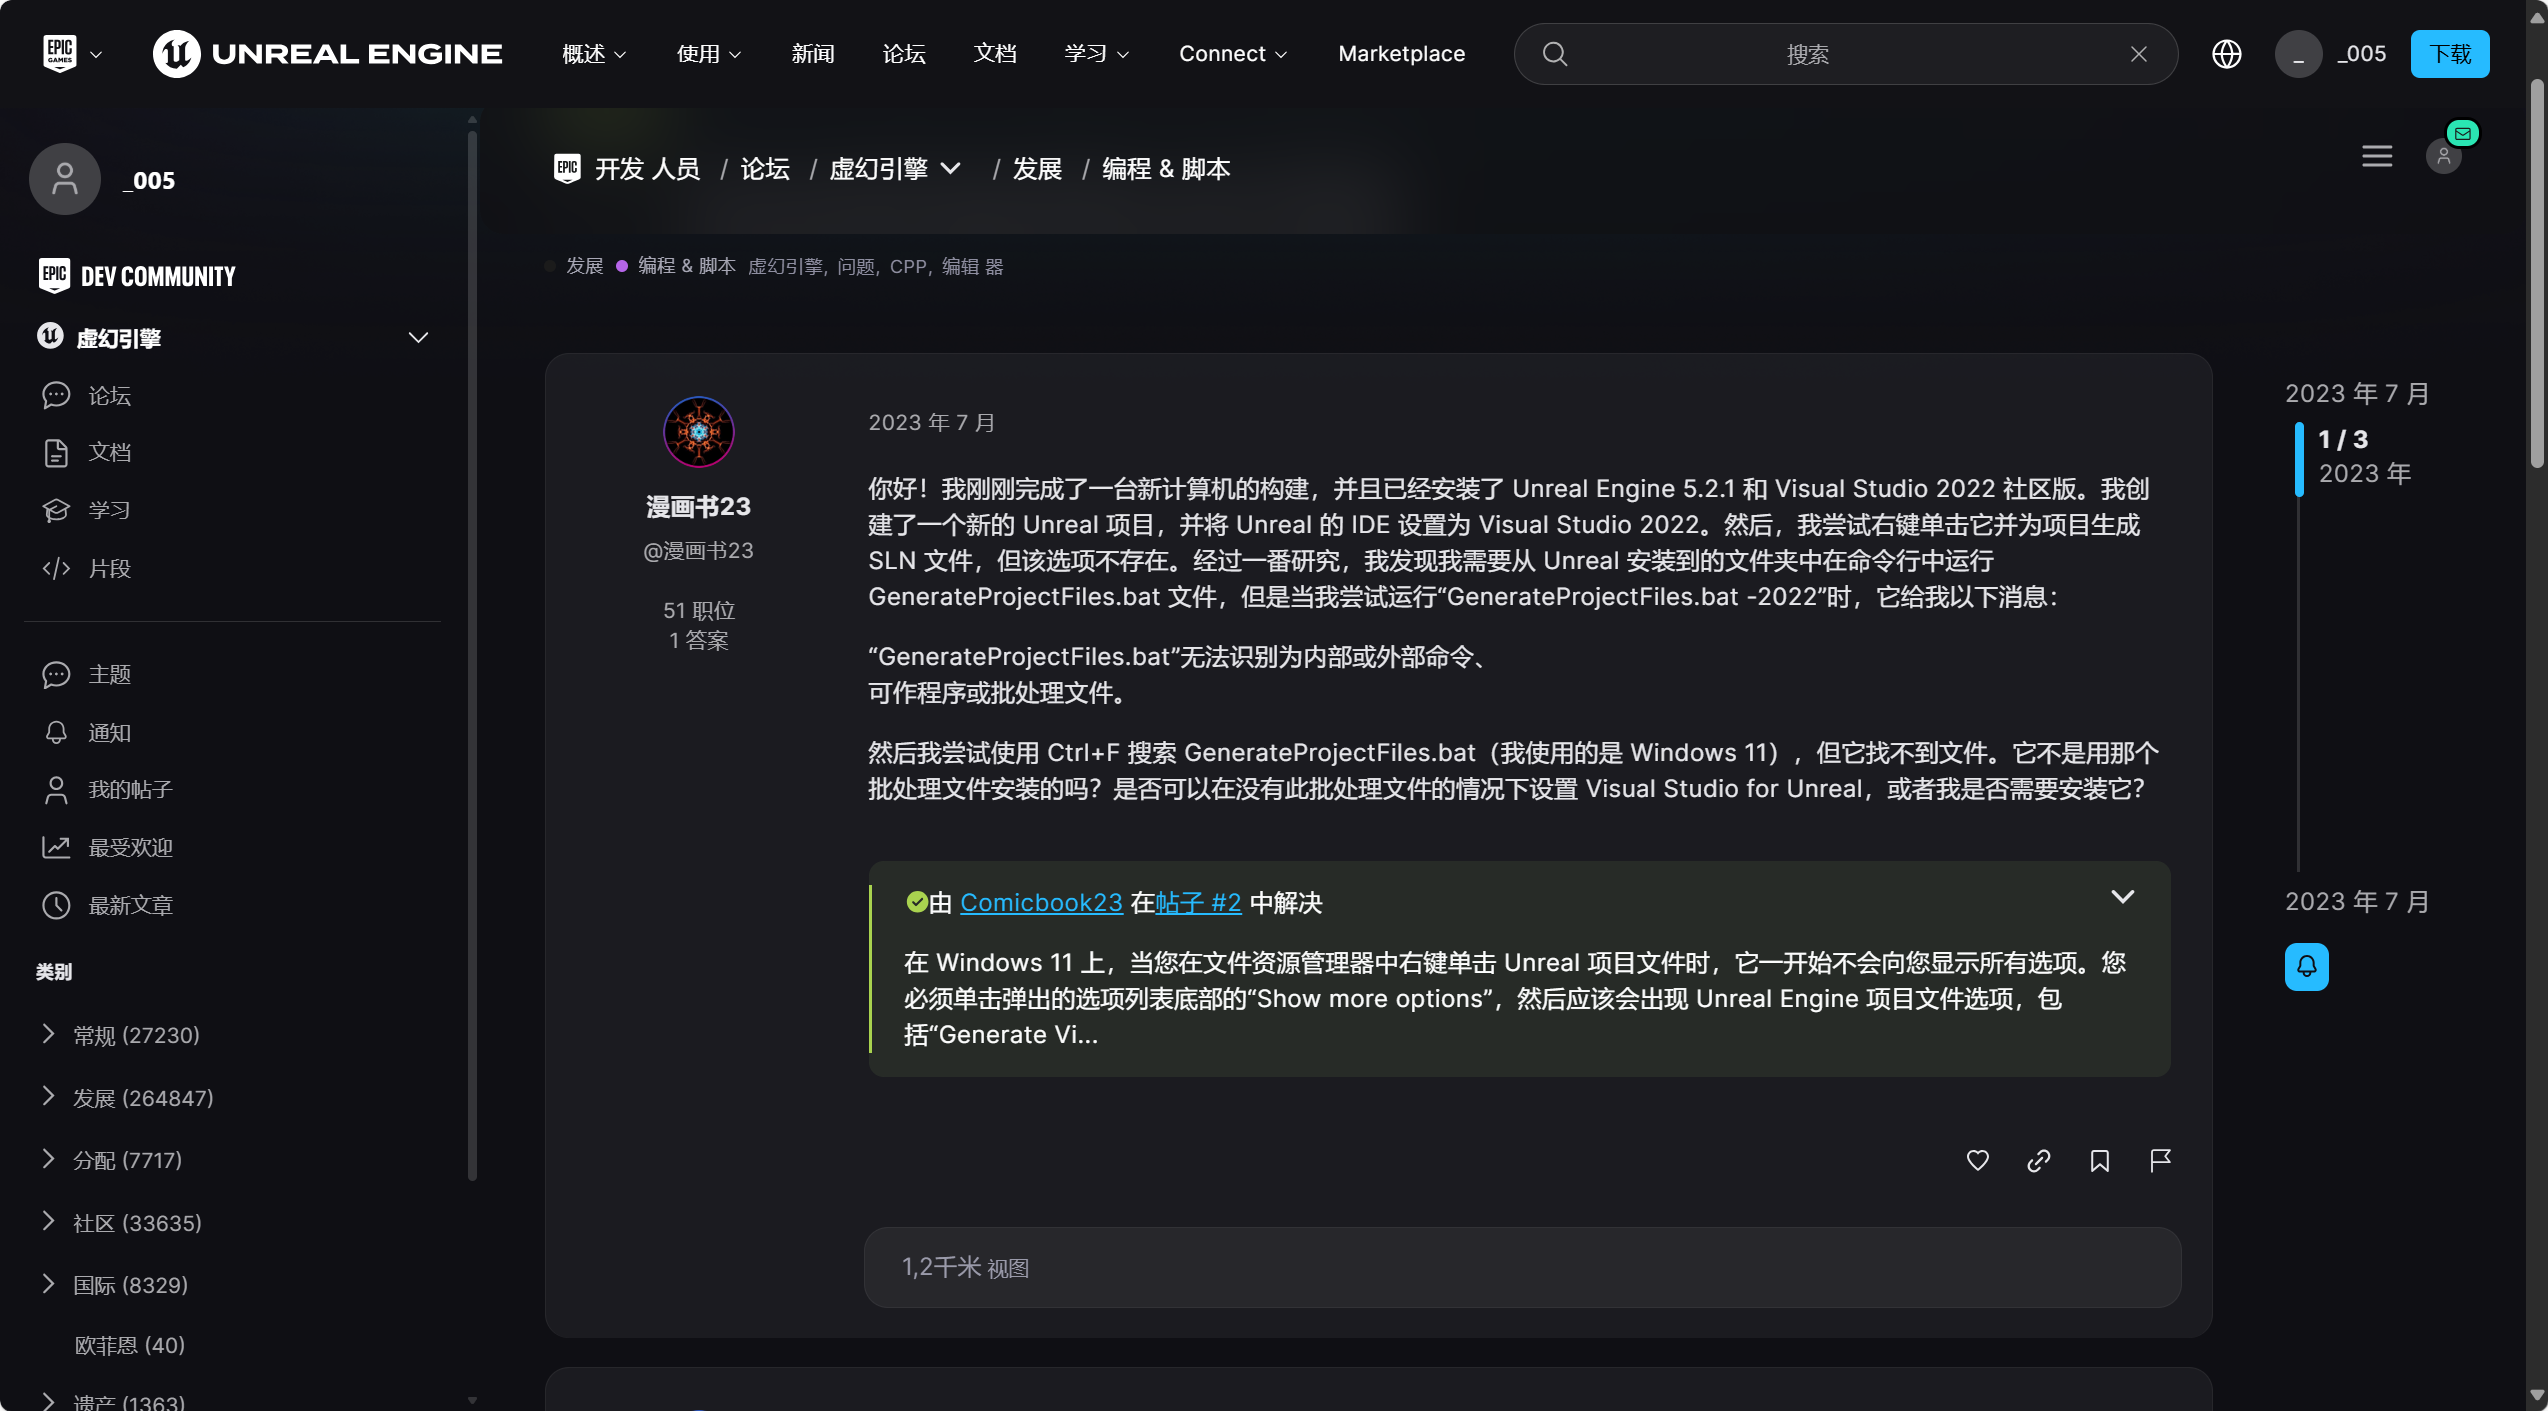Open the 学习 navigation menu
The height and width of the screenshot is (1411, 2548).
[x=1096, y=54]
